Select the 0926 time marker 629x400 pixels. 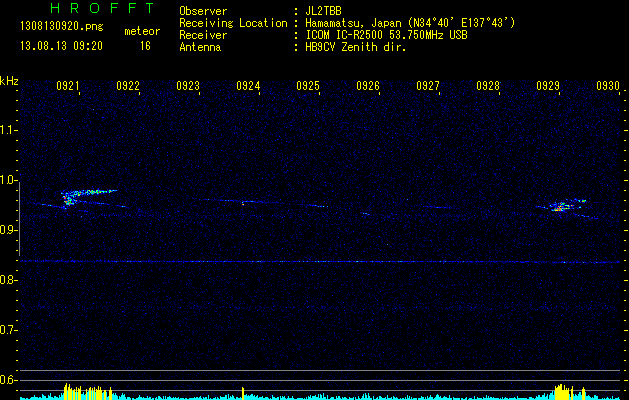coord(368,86)
